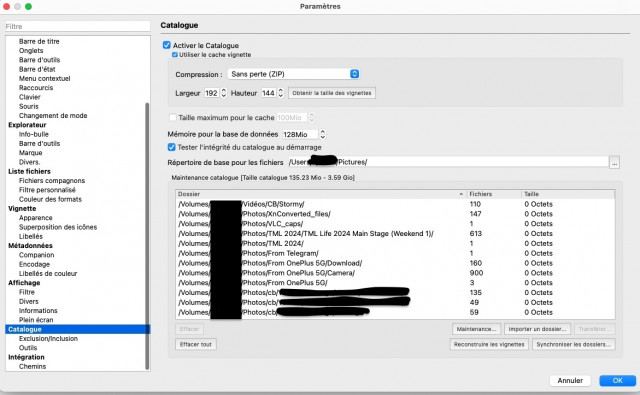Toggle Utiliser le cache vignette checkbox
640x395 pixels.
pos(175,54)
